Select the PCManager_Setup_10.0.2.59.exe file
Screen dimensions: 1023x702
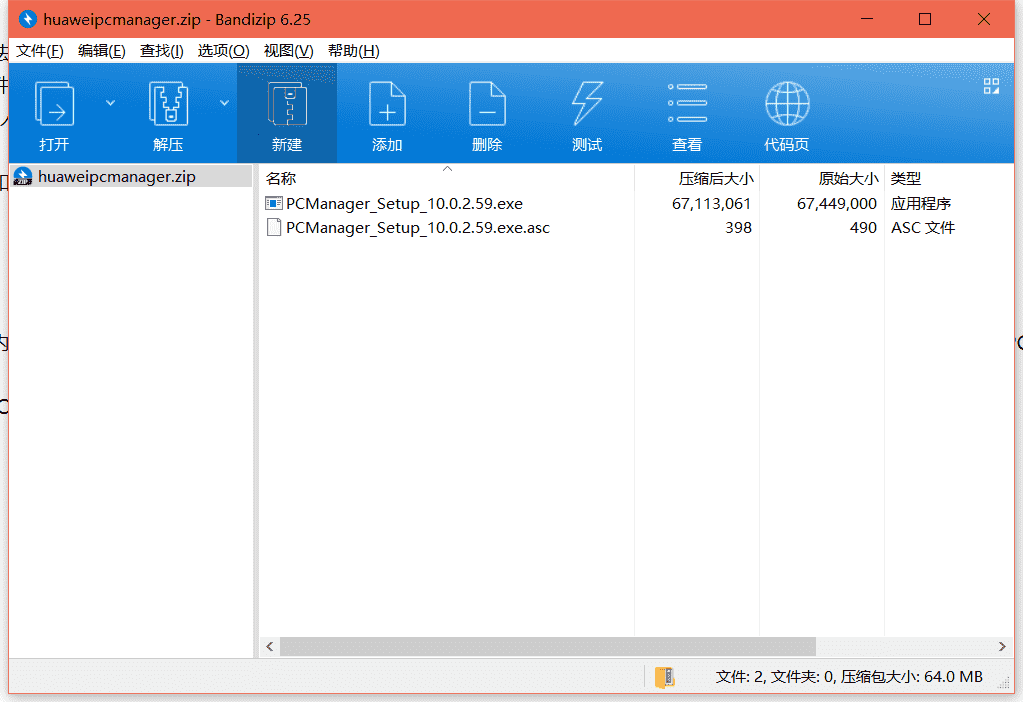pyautogui.click(x=405, y=204)
